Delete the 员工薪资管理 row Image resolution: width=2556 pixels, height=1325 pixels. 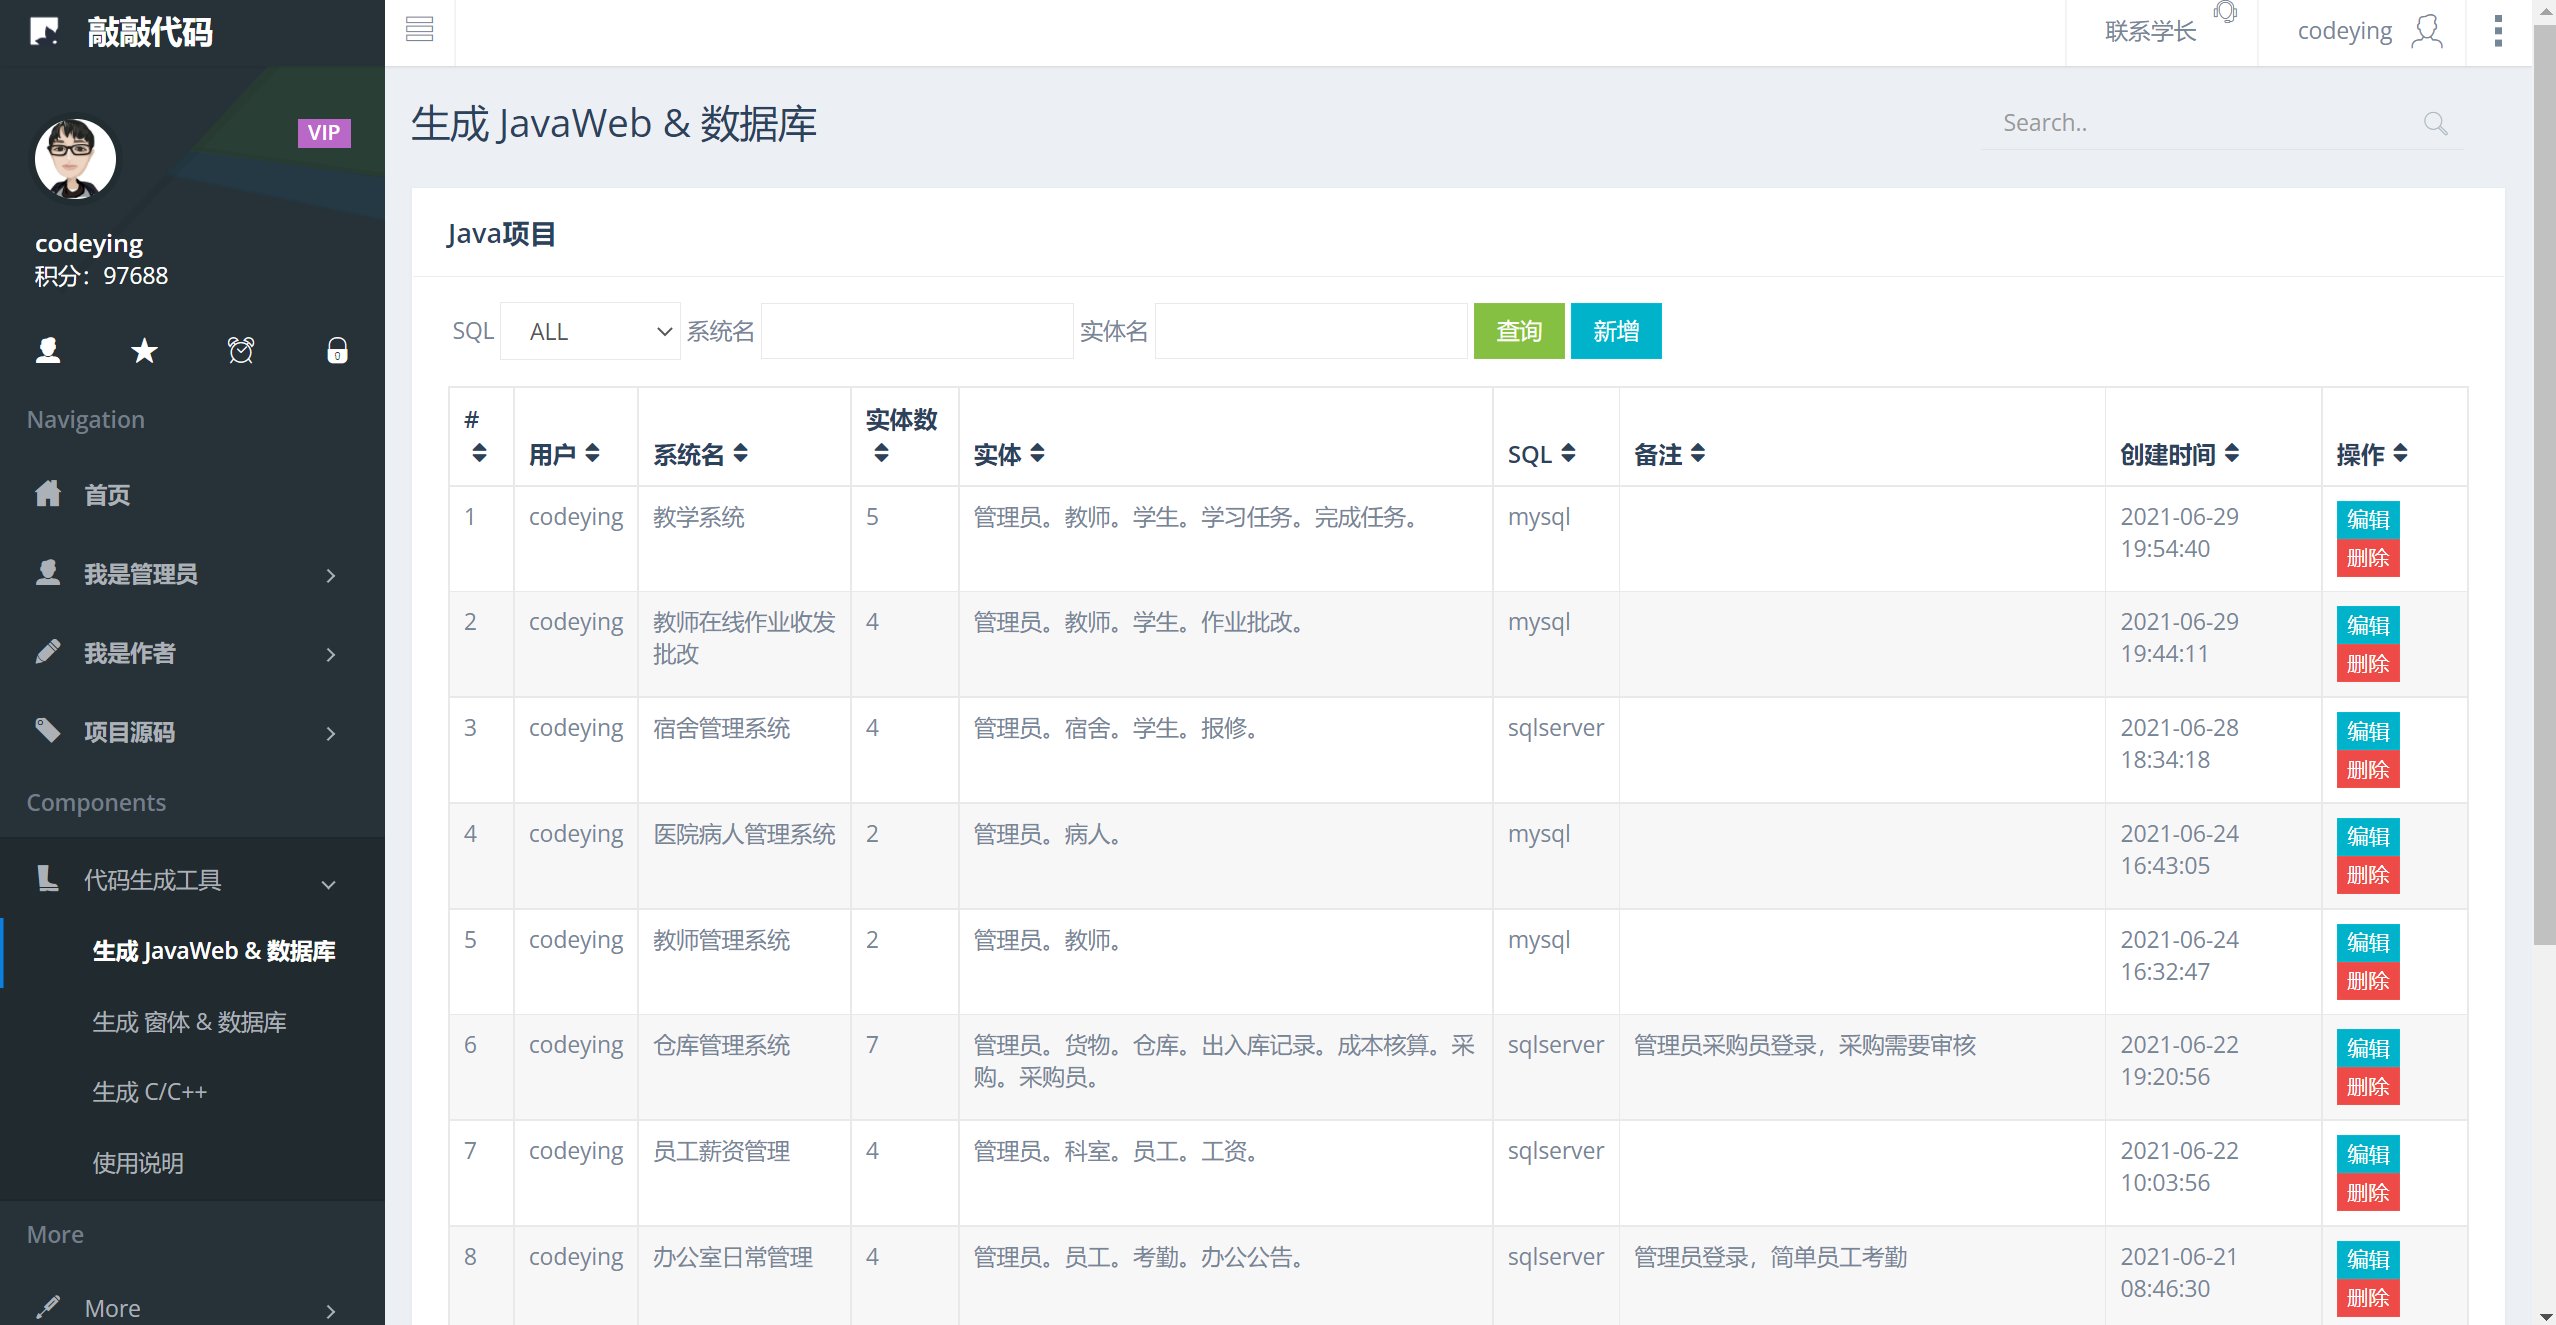(x=2368, y=1193)
